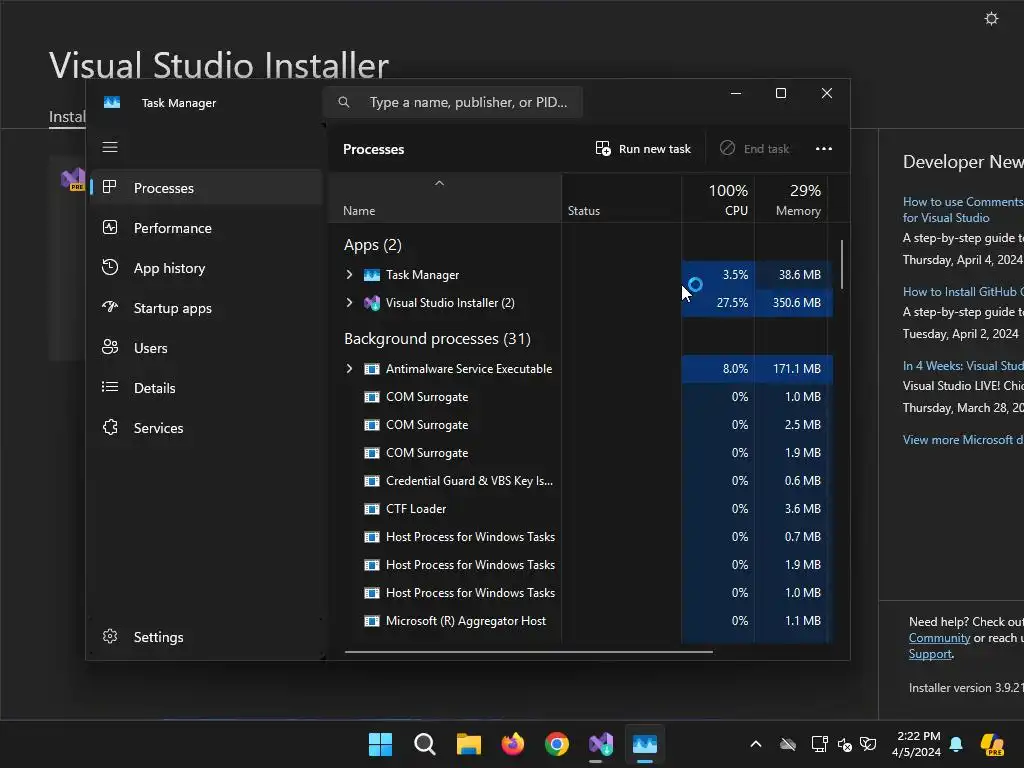Sort processes by CPU column
The height and width of the screenshot is (768, 1024).
pos(718,200)
